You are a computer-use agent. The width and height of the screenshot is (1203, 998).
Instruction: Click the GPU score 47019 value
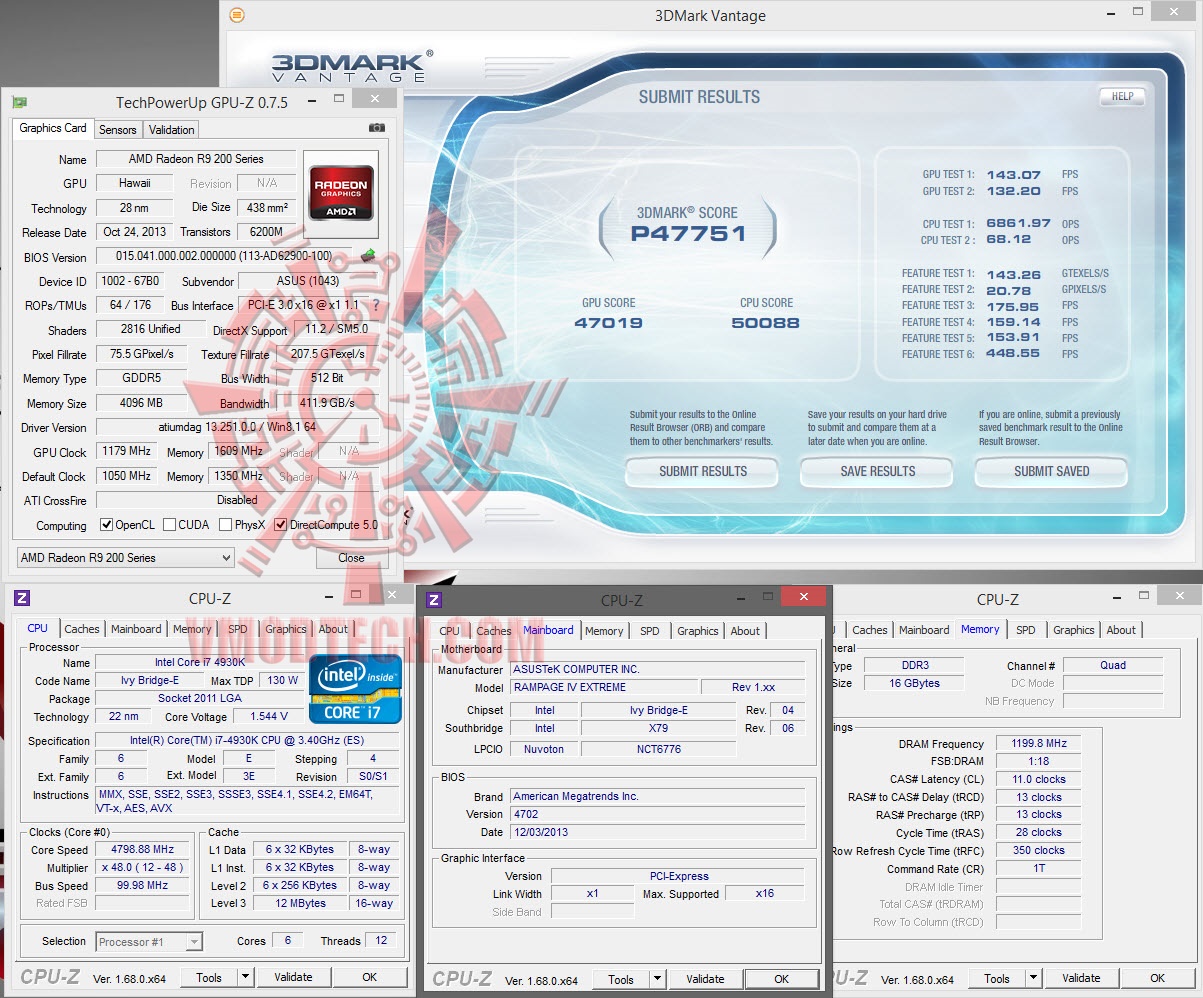point(608,323)
